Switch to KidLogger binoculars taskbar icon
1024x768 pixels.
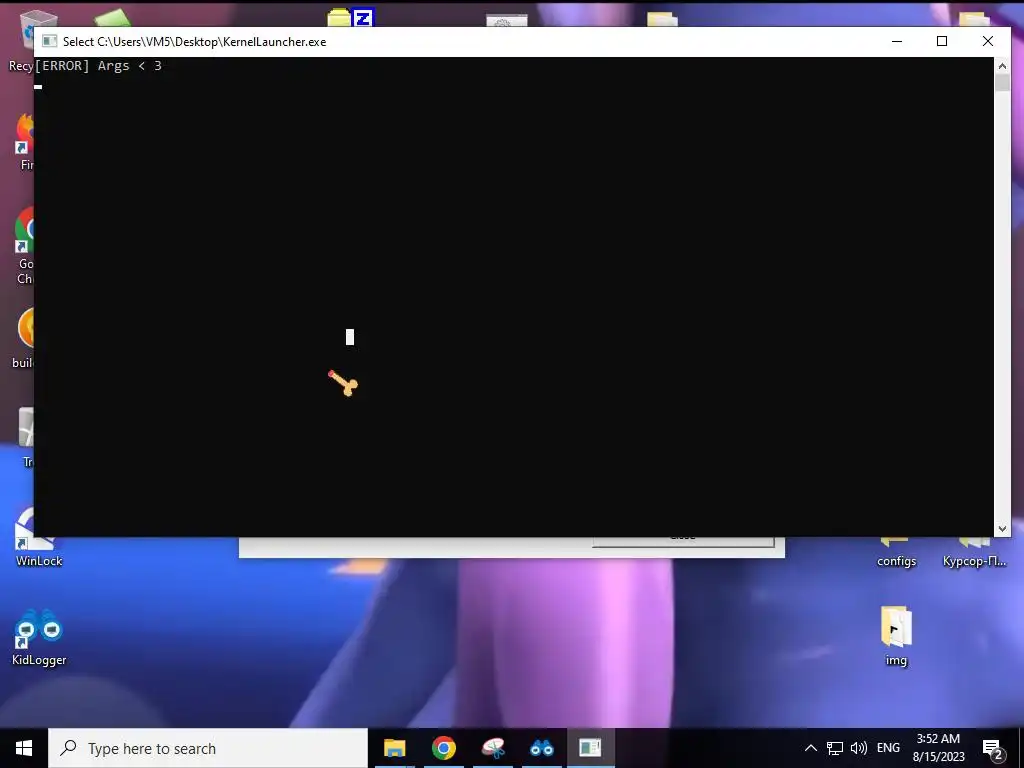click(542, 748)
